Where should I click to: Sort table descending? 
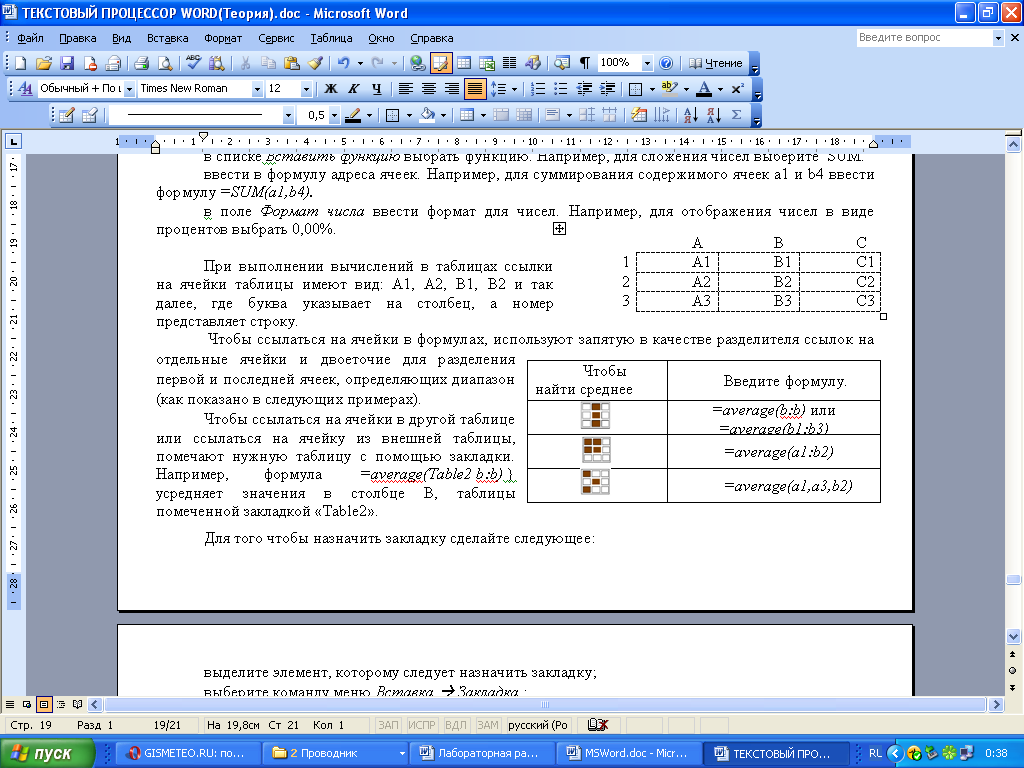(x=713, y=115)
